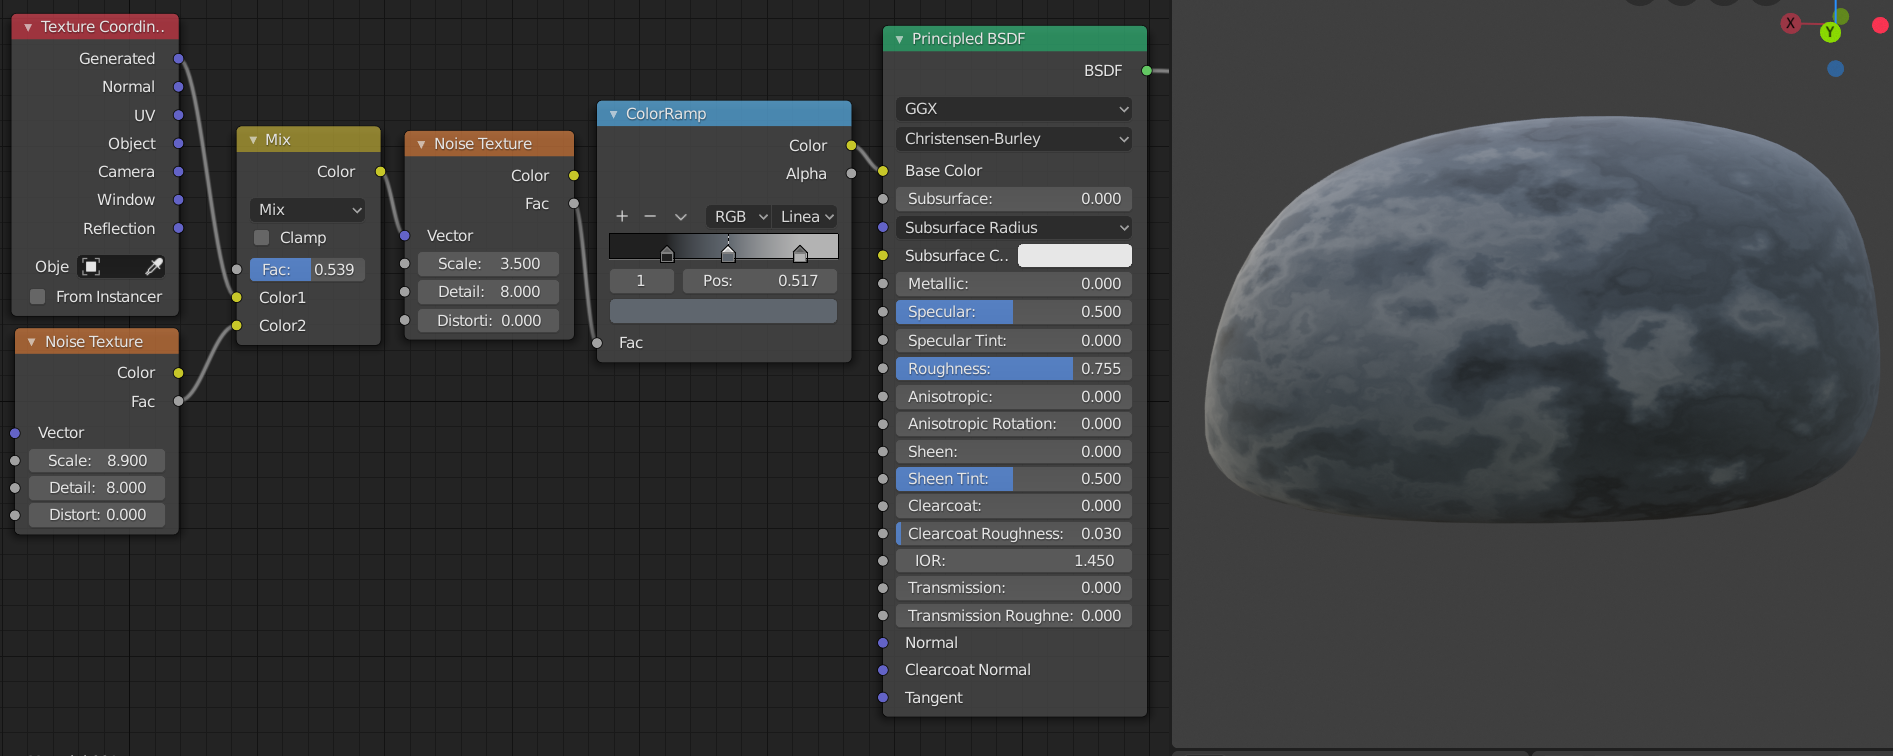Select the right color stop on the ramp
The height and width of the screenshot is (756, 1893).
pos(800,254)
